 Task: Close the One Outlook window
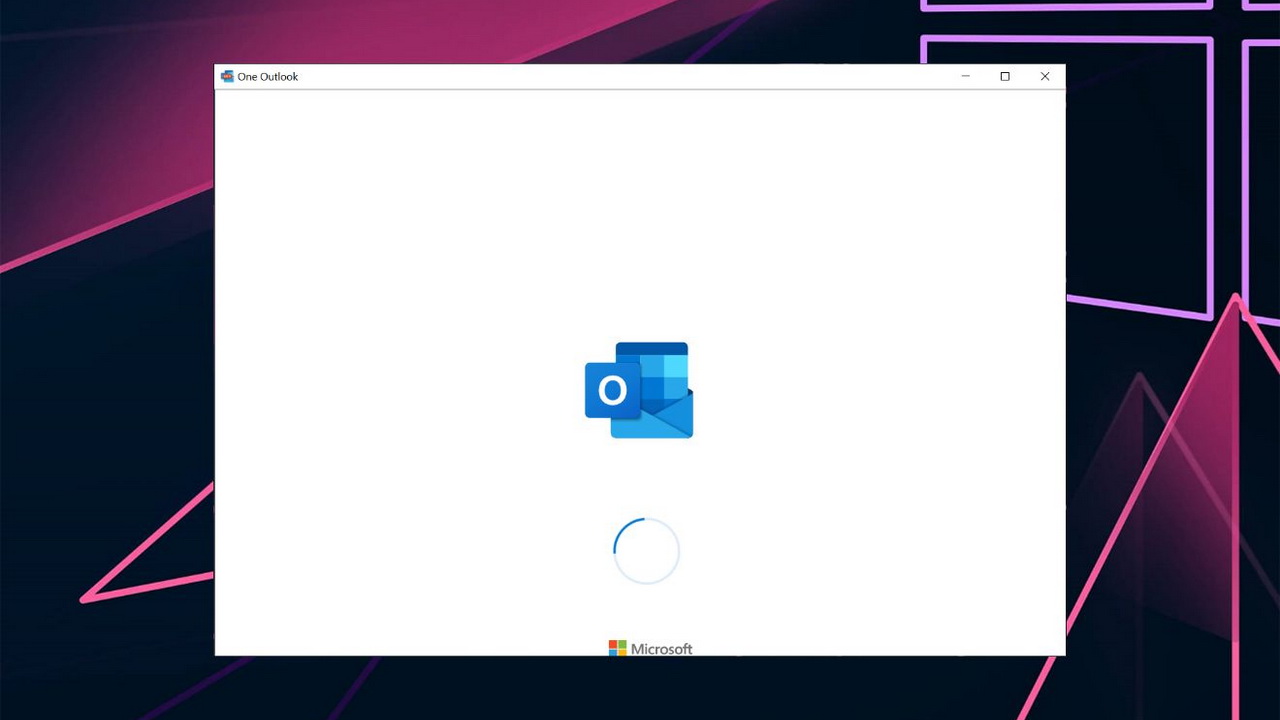coord(1045,76)
